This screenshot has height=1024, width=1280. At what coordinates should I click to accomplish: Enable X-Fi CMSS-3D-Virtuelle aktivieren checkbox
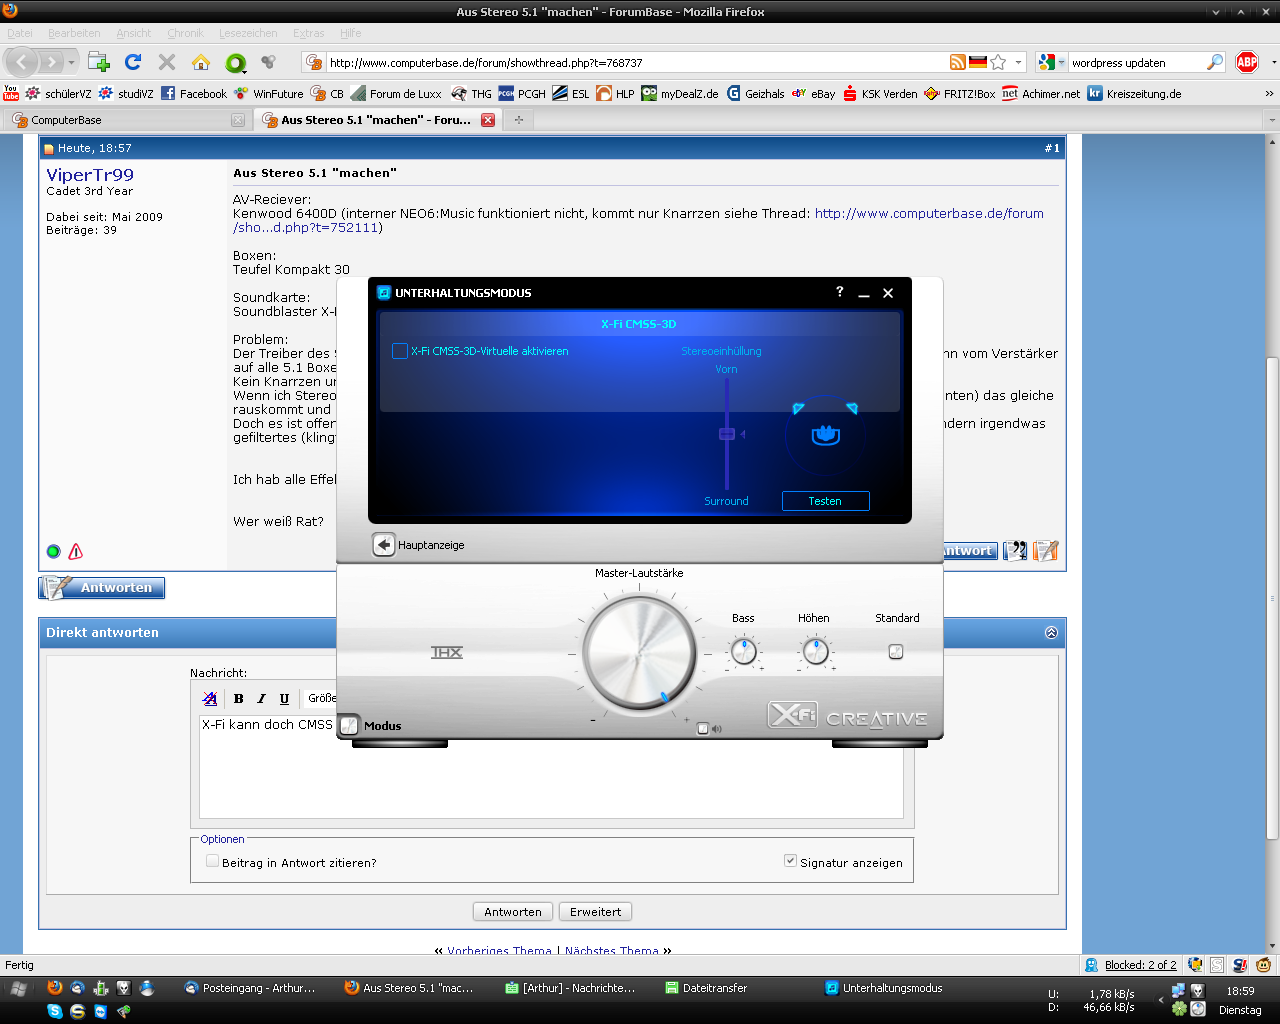point(400,351)
